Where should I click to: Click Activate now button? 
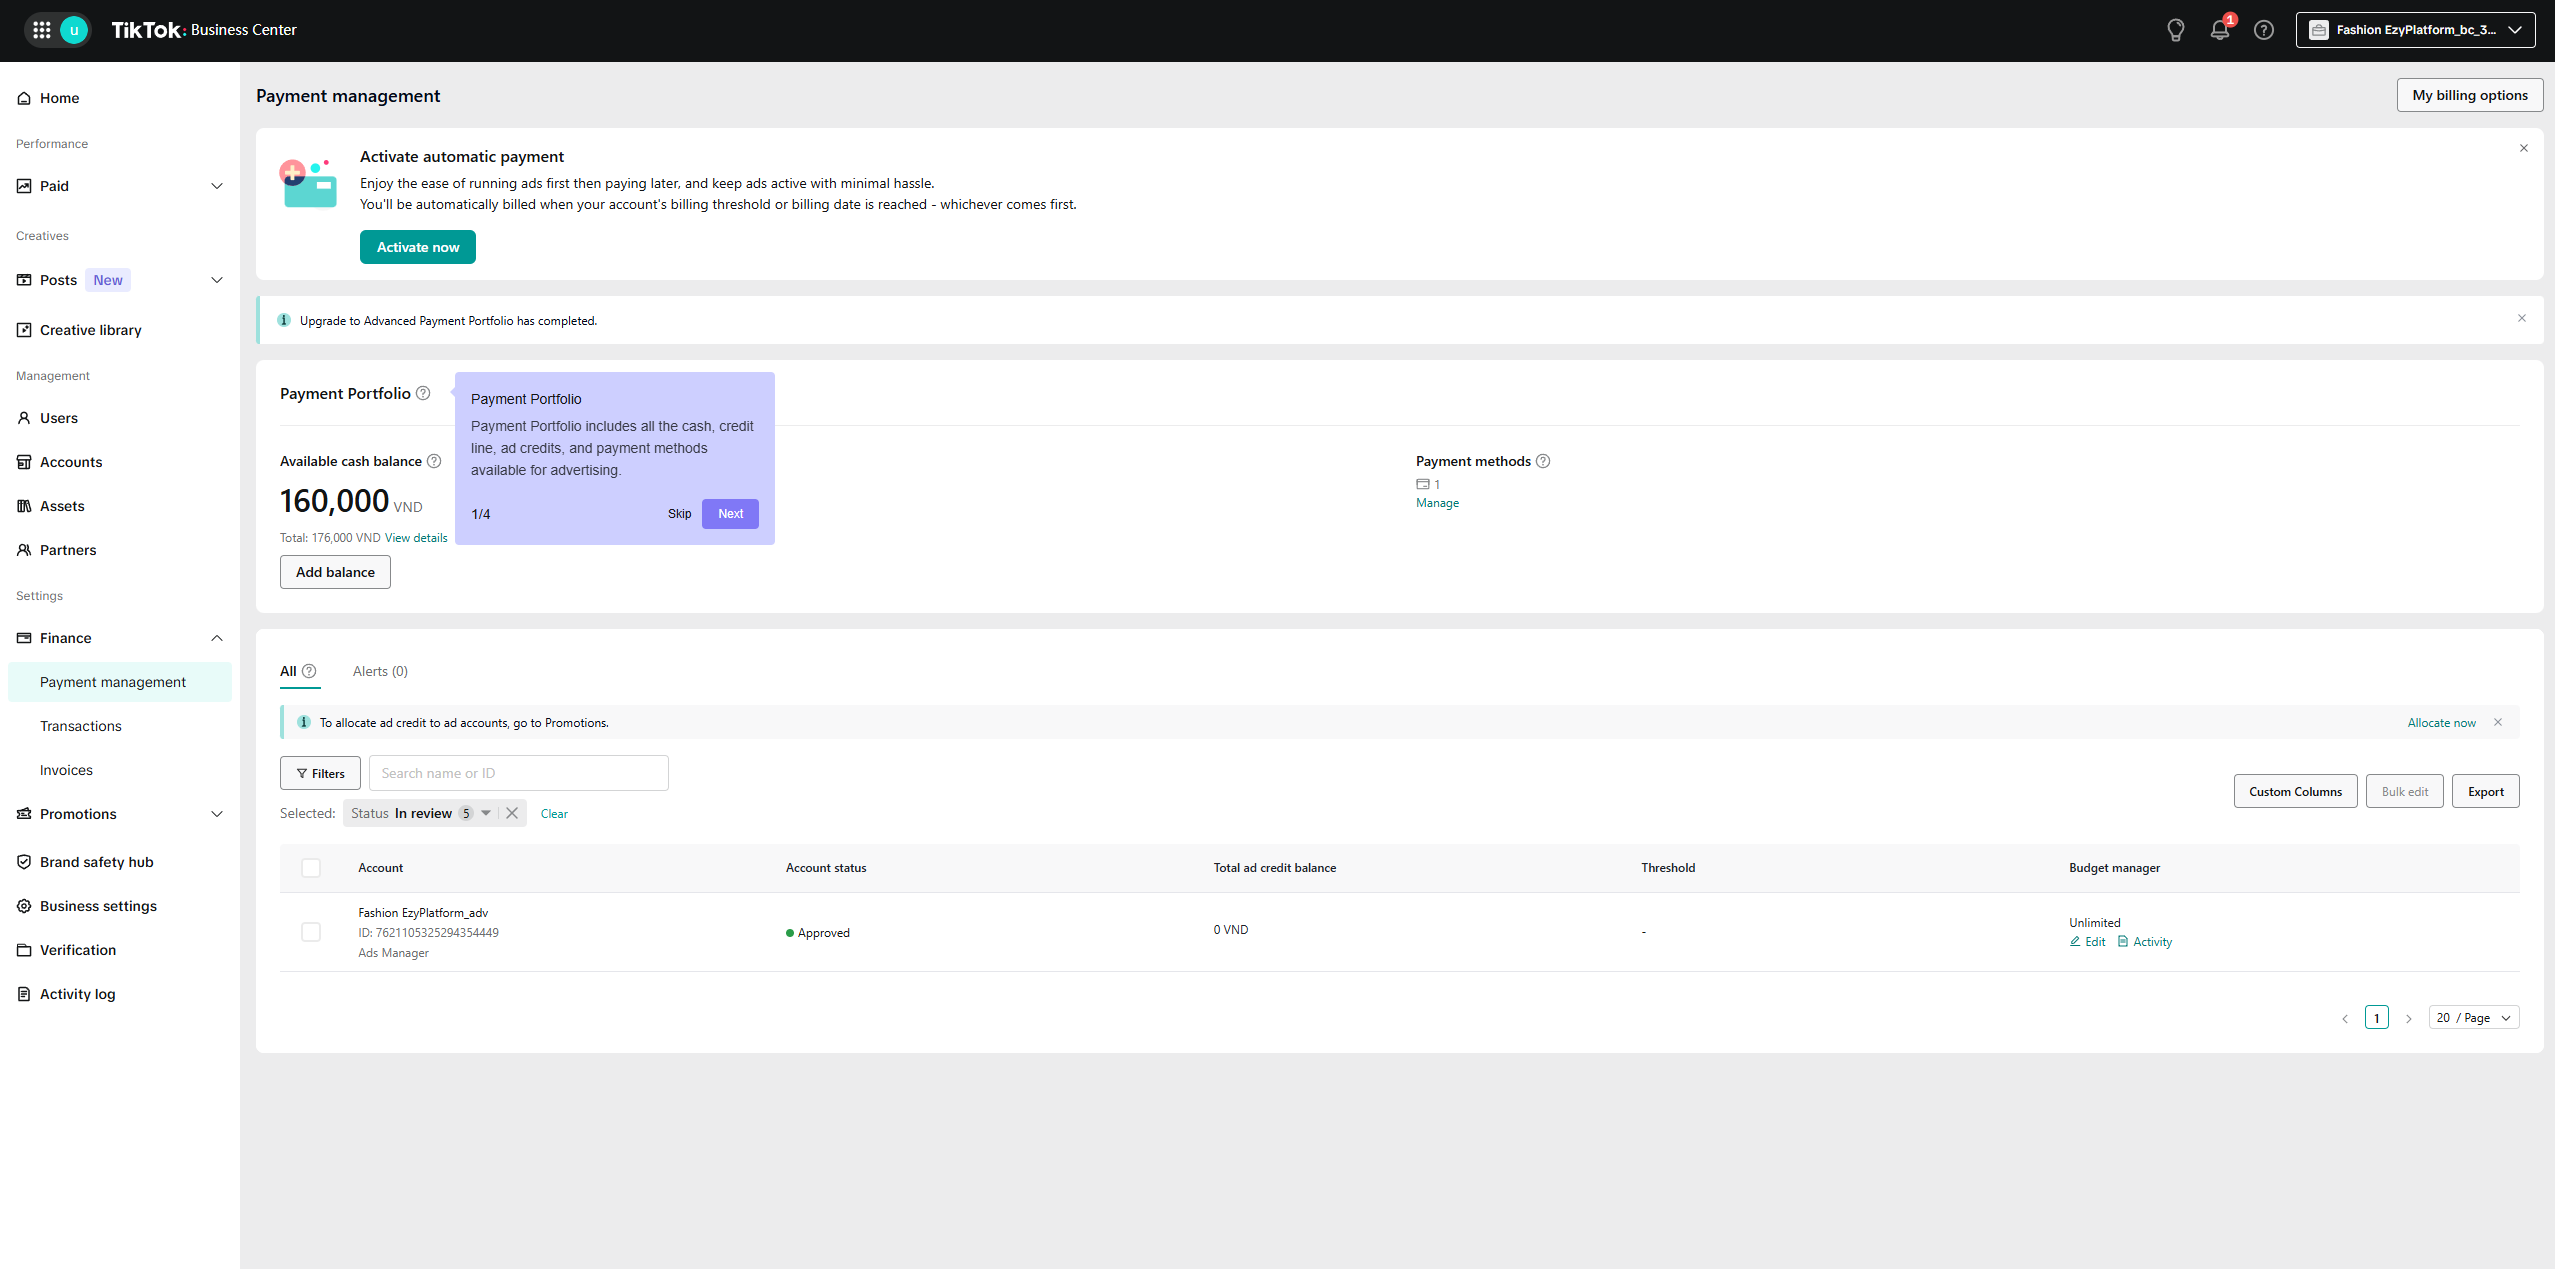tap(418, 247)
